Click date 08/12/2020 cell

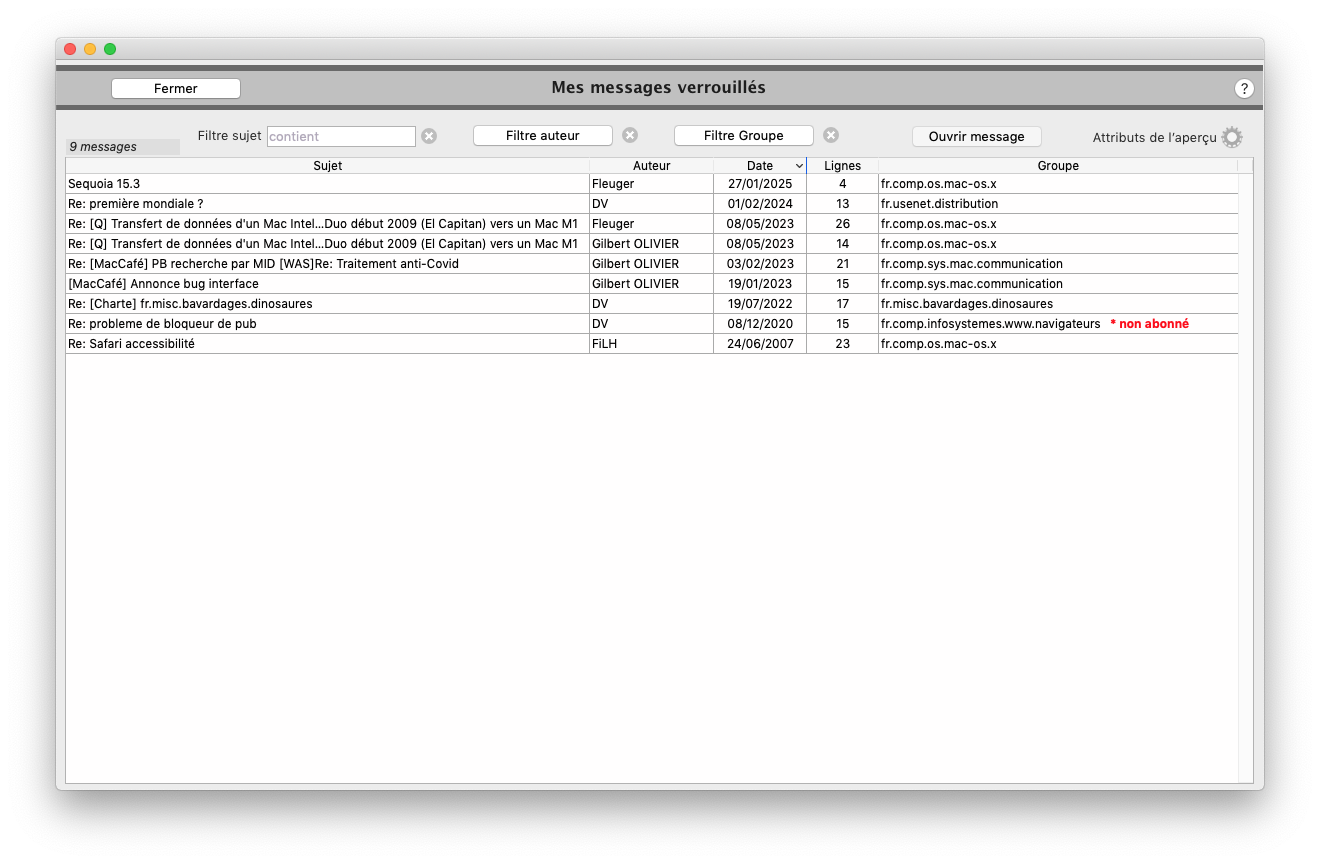tap(760, 324)
